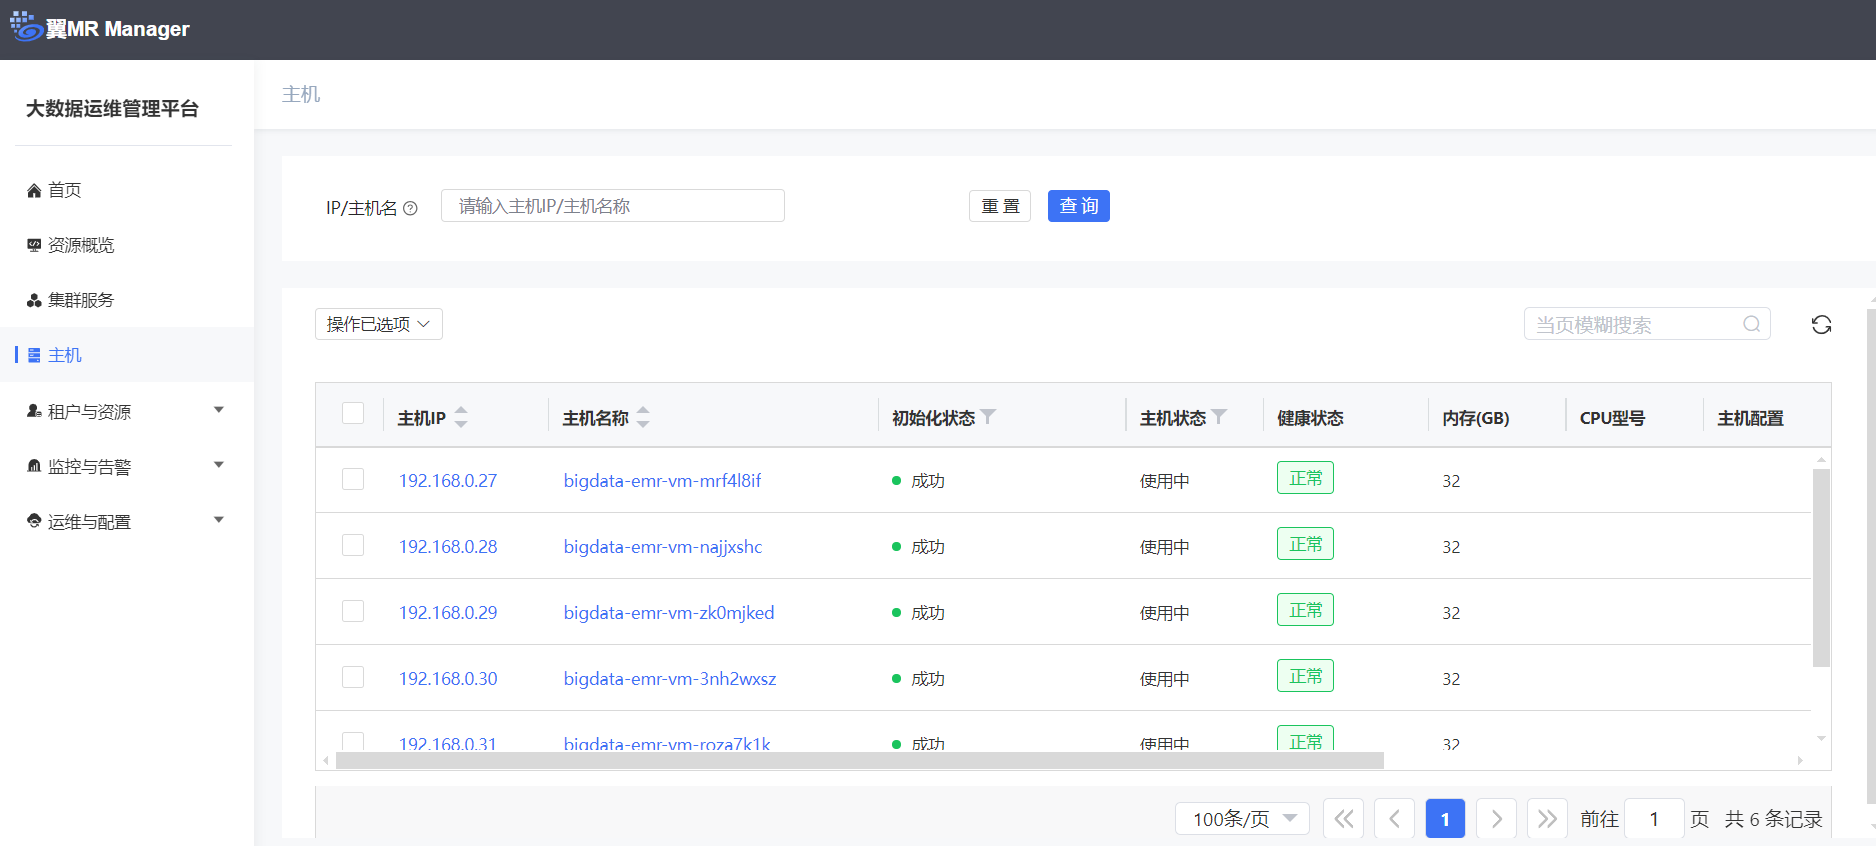Image resolution: width=1876 pixels, height=846 pixels.
Task: Expand 运维与配置 submenu arrow
Action: (x=219, y=520)
